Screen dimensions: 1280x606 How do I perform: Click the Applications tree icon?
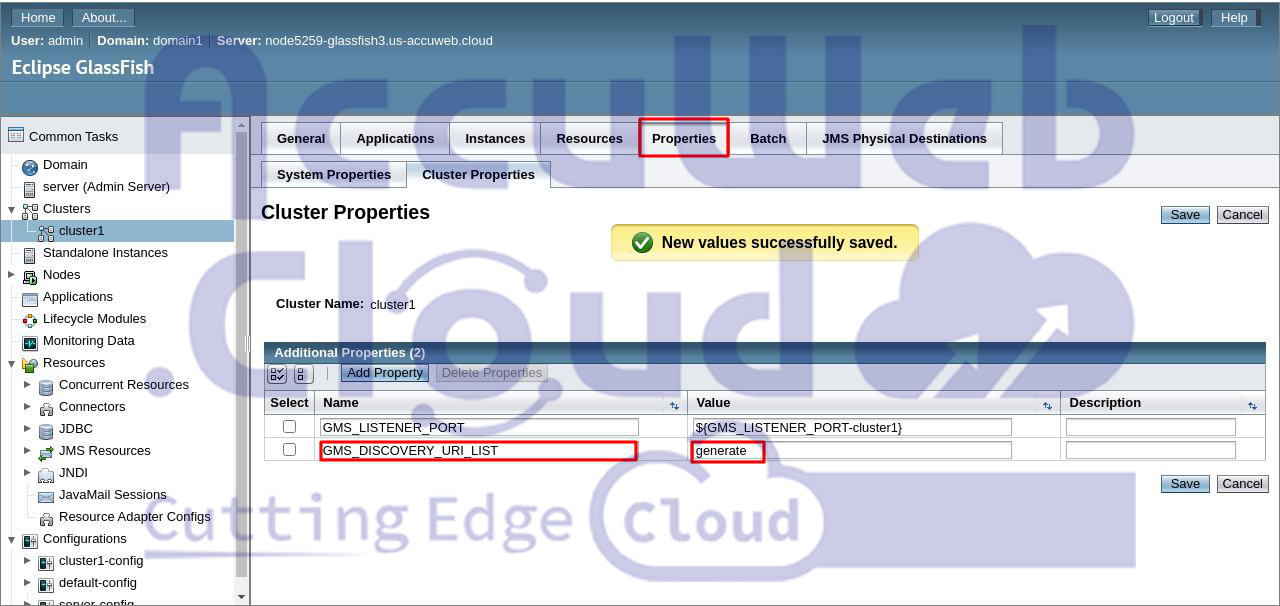pyautogui.click(x=30, y=298)
